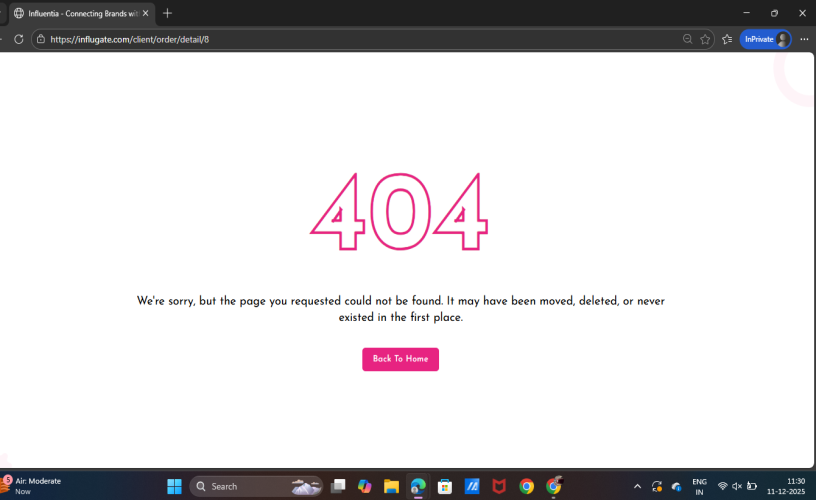The width and height of the screenshot is (816, 500).
Task: Open Microsoft Store from taskbar
Action: [x=445, y=486]
